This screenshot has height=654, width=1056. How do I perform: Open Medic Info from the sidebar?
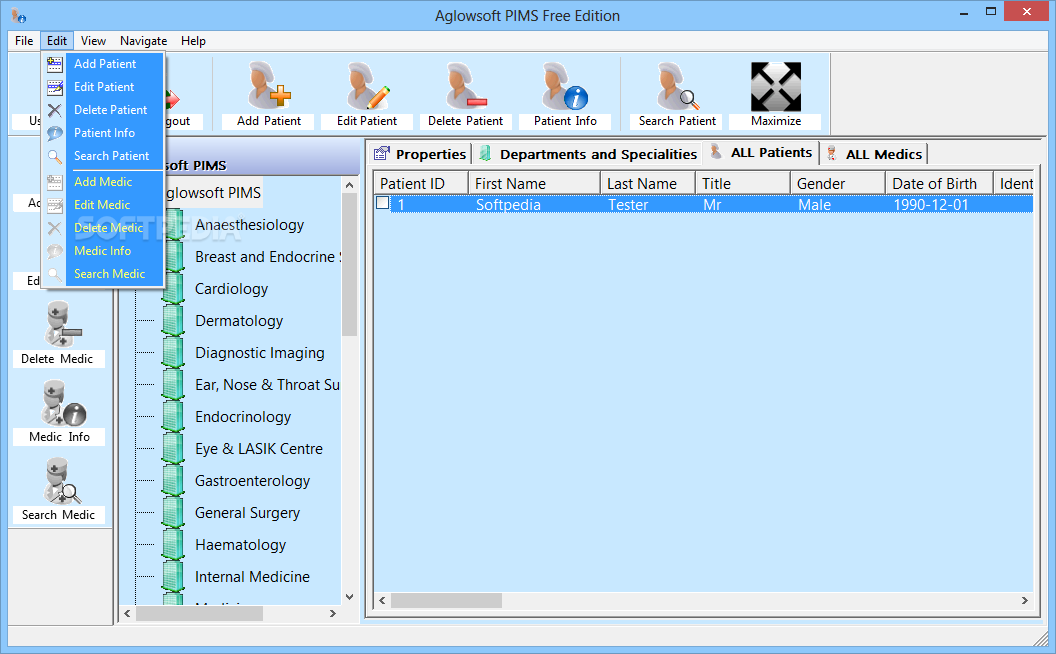click(62, 403)
